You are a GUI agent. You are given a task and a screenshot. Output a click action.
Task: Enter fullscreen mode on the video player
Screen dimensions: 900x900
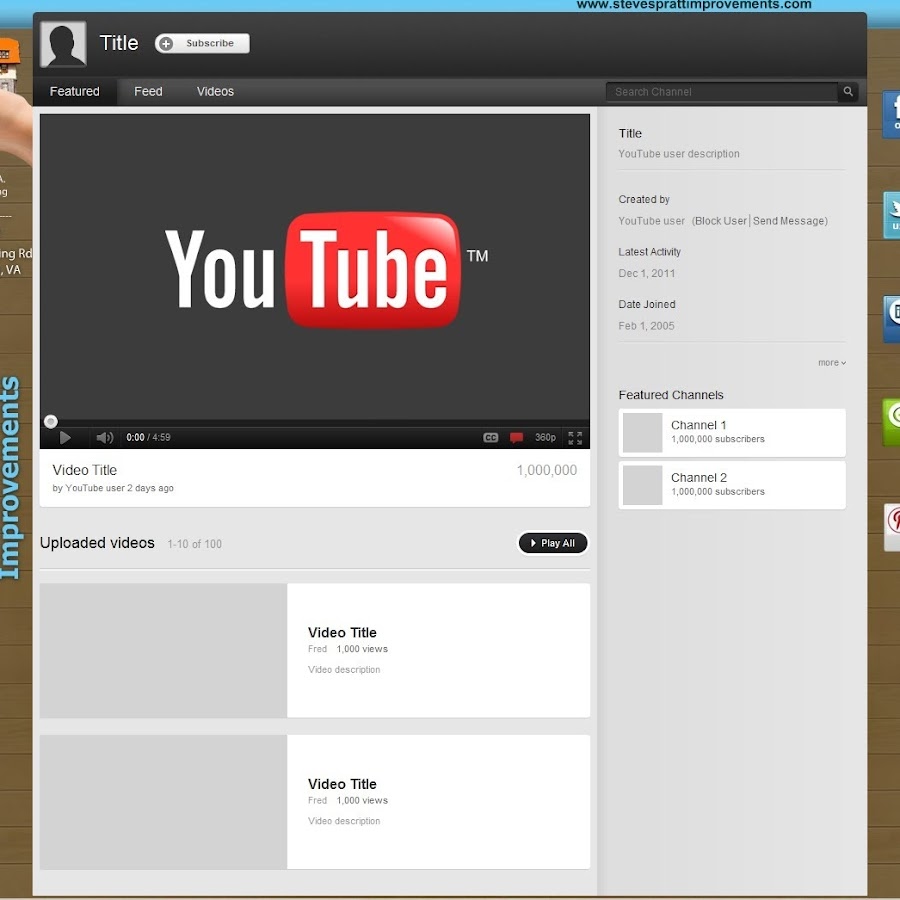(575, 437)
